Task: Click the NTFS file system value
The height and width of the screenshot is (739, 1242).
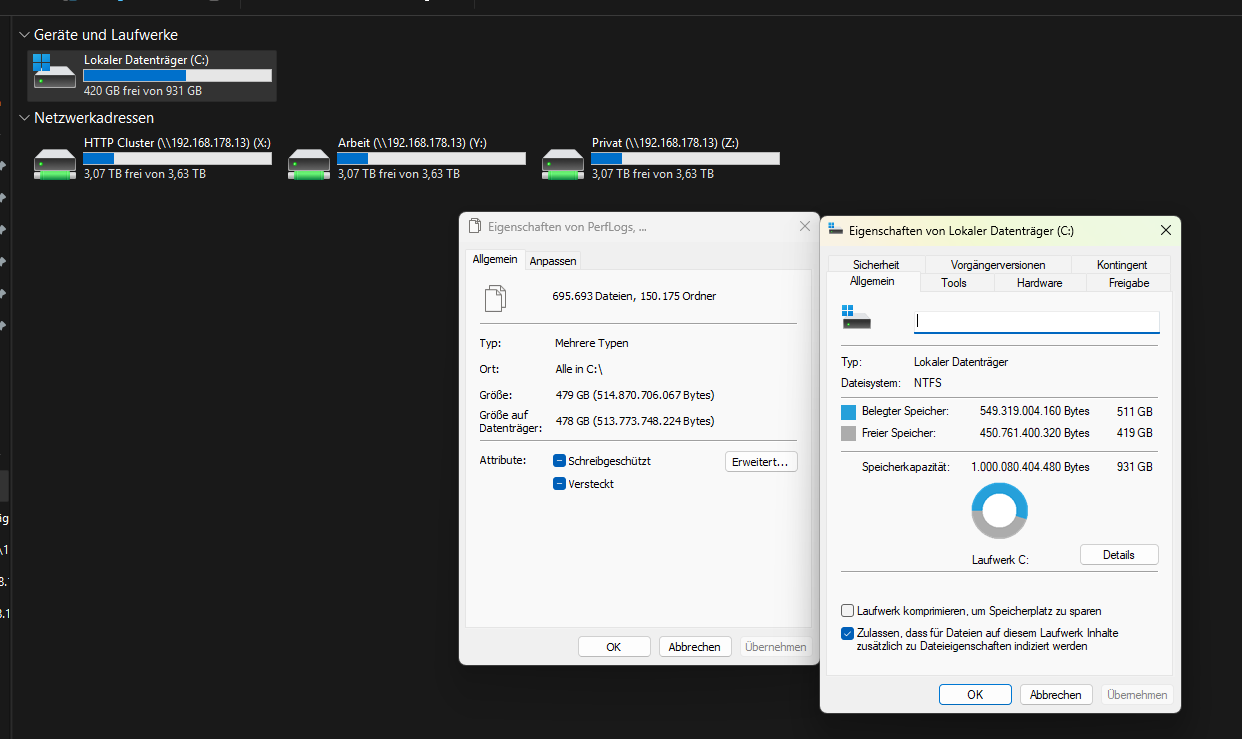Action: 928,383
